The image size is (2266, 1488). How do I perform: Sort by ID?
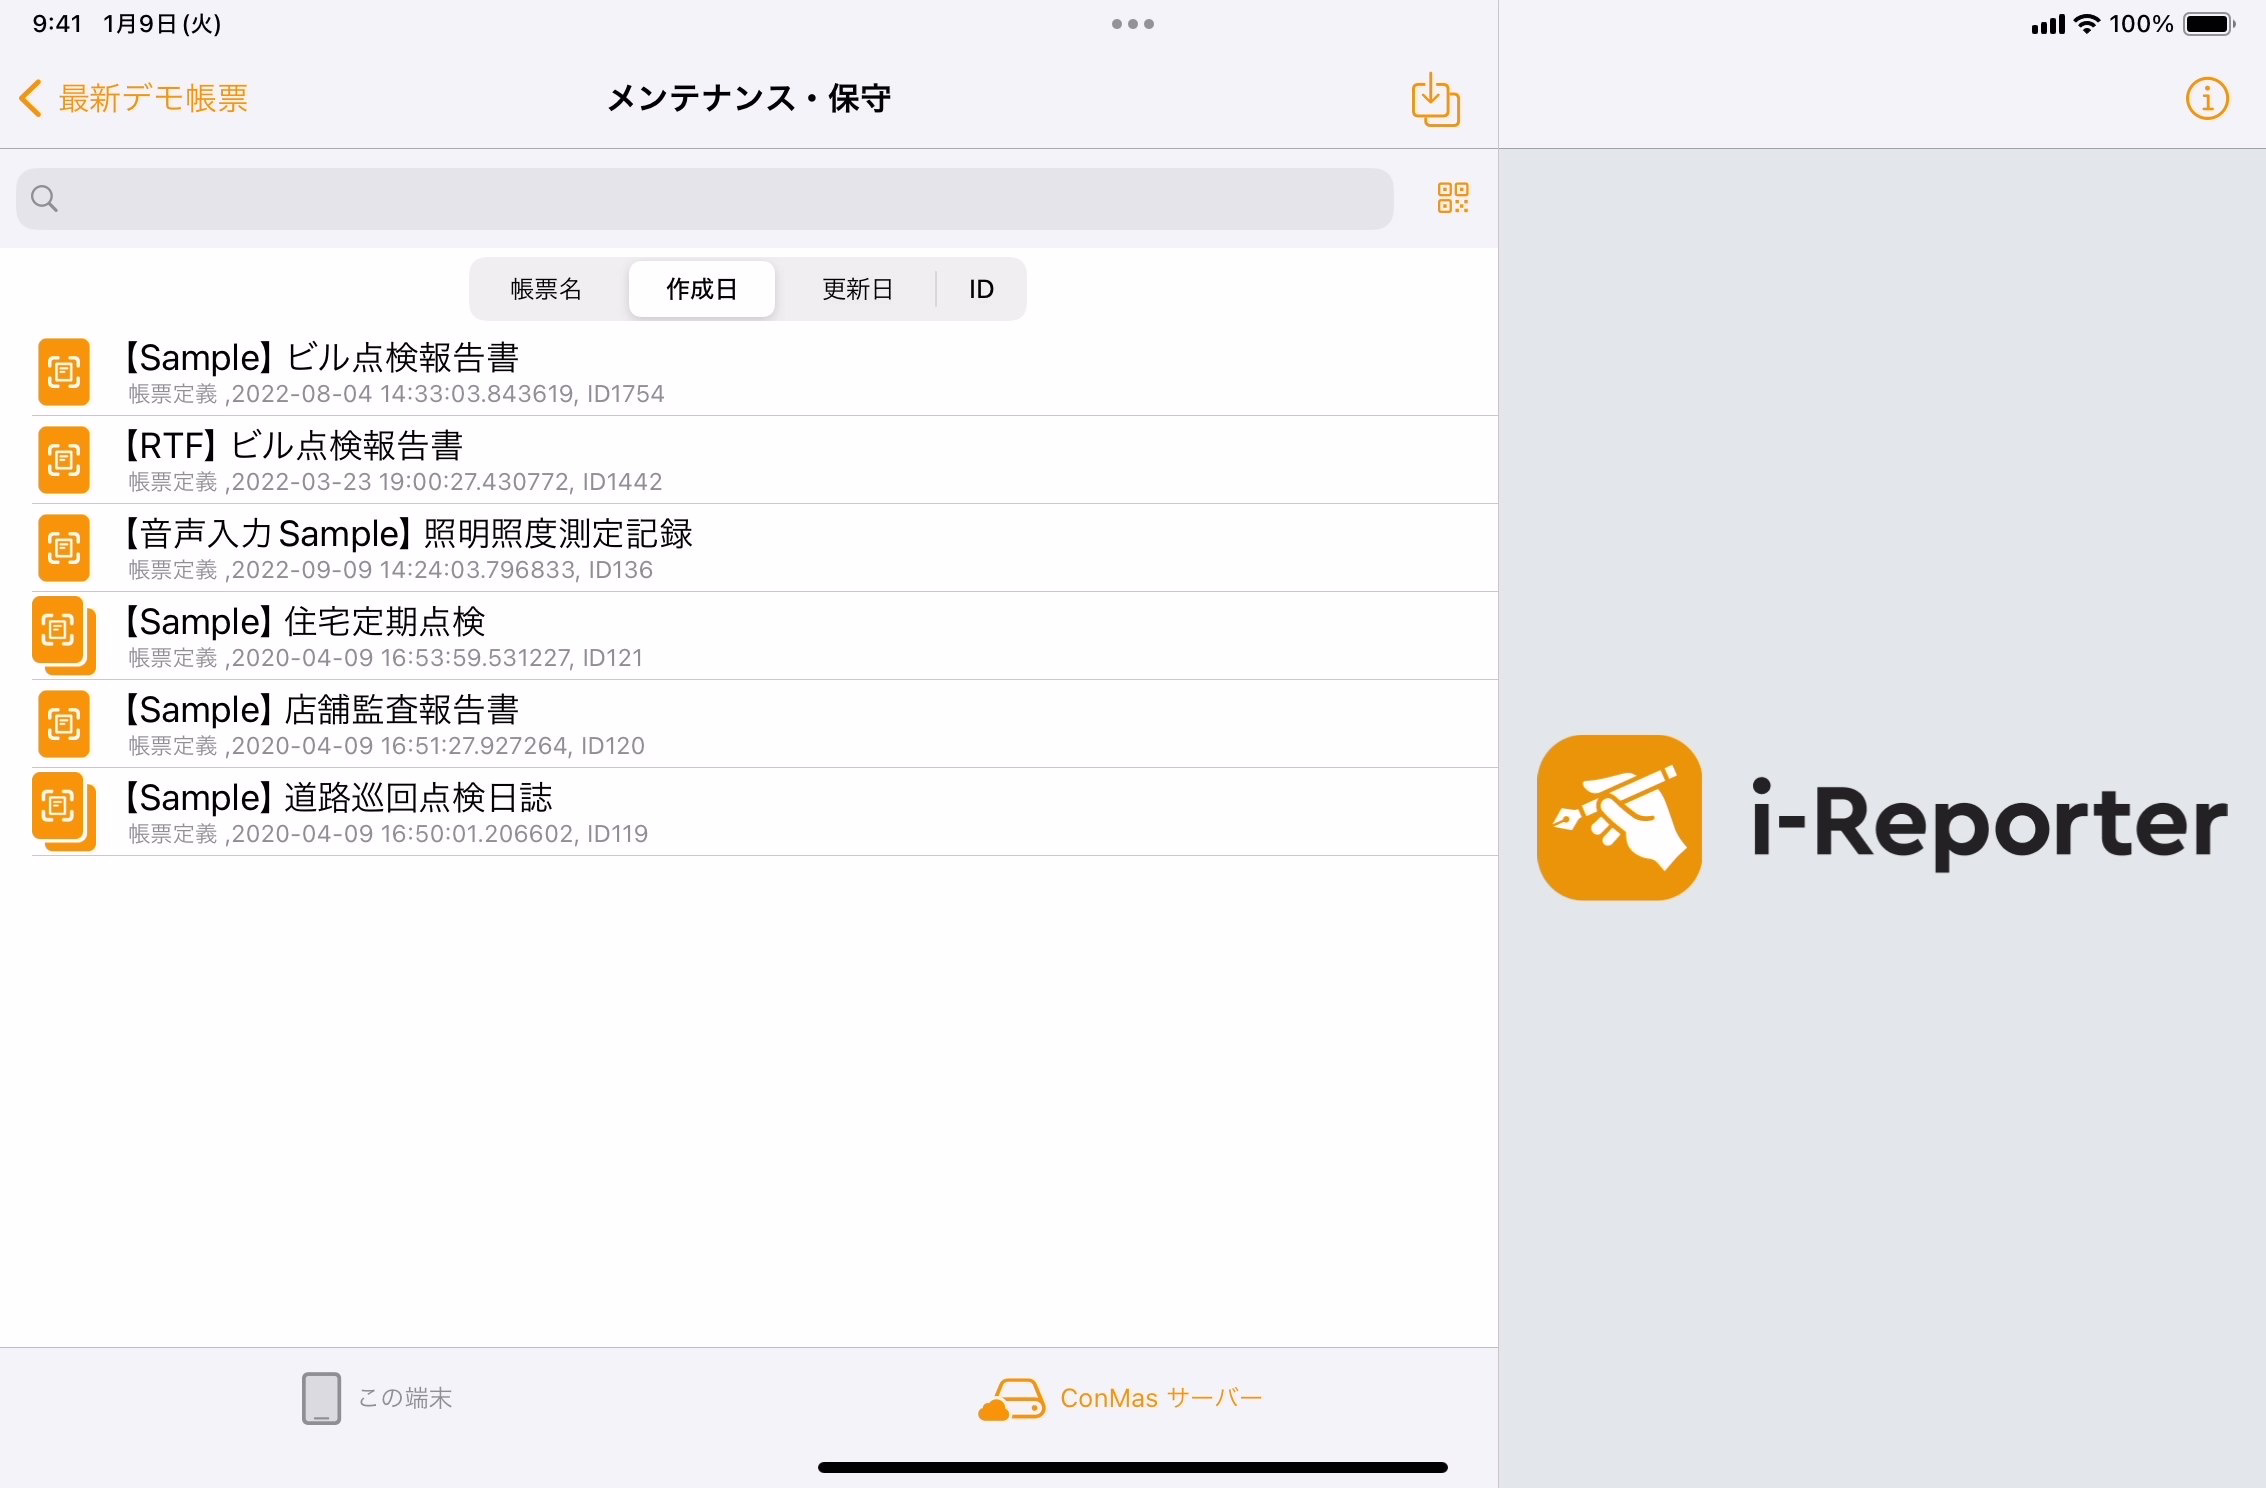click(981, 289)
